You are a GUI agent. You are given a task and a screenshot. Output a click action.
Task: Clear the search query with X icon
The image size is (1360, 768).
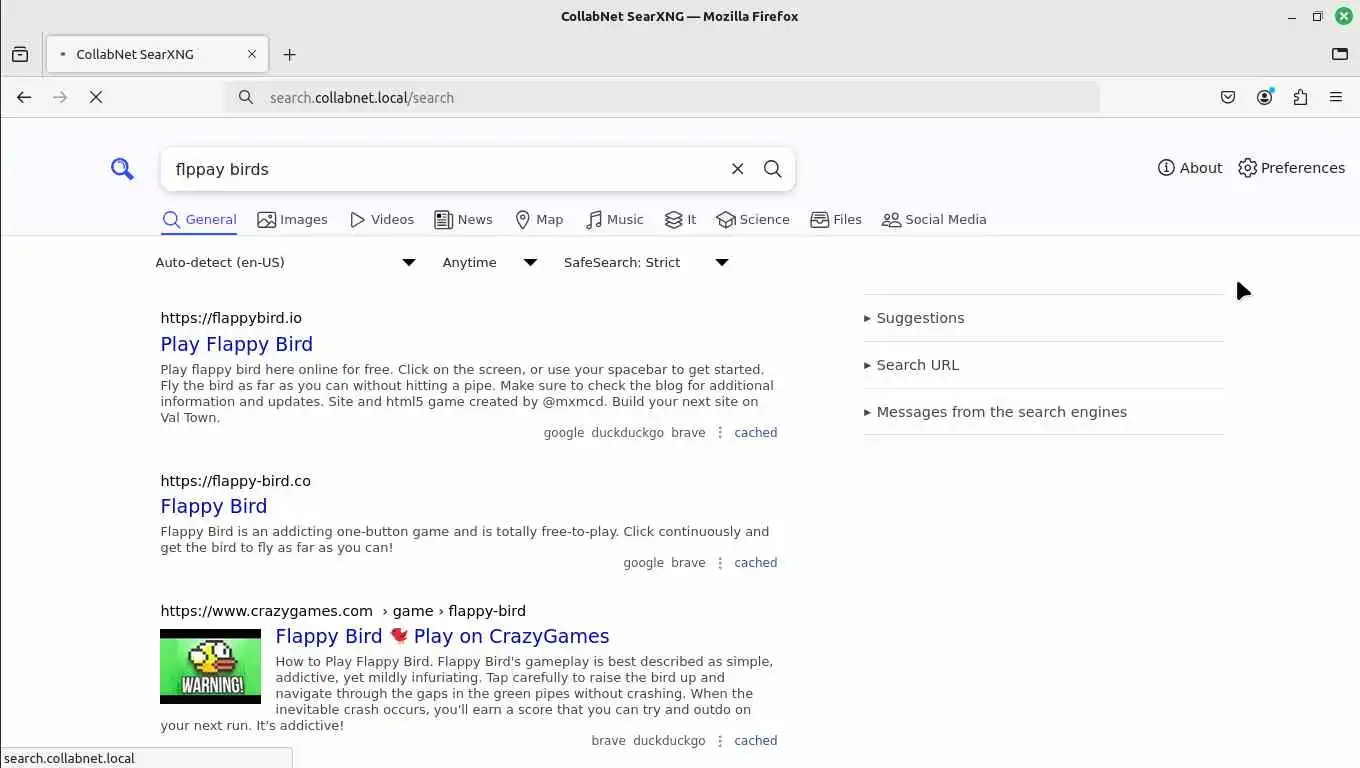pyautogui.click(x=738, y=169)
